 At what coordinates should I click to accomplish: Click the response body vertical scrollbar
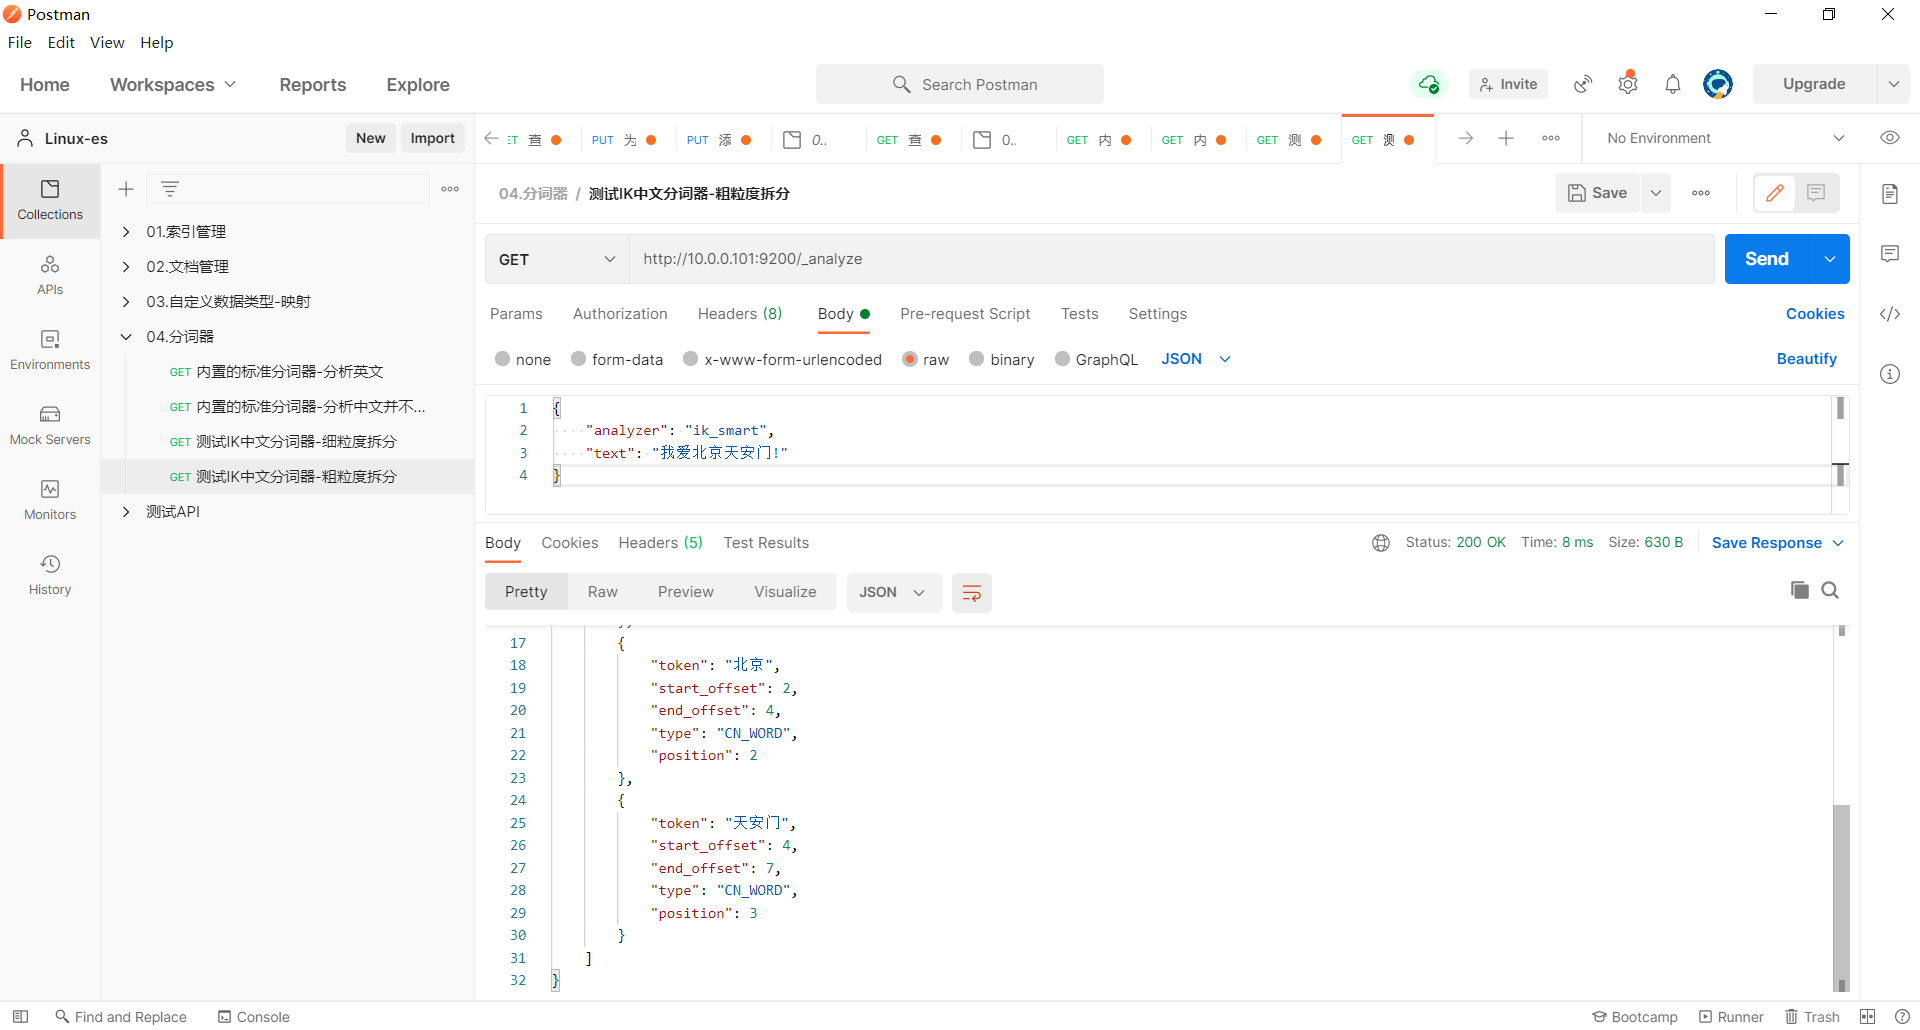1841,896
